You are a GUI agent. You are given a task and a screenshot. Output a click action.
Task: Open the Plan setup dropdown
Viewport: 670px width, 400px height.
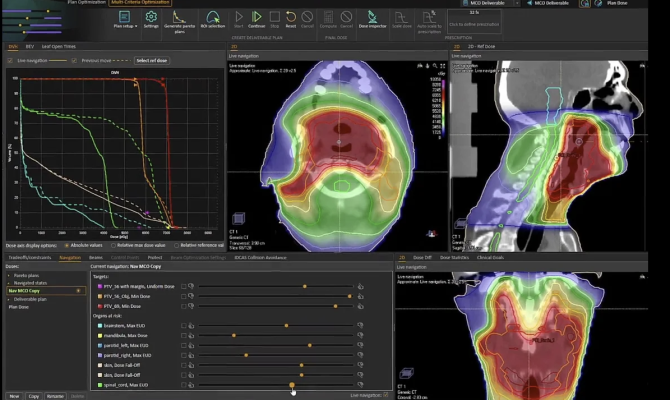(x=124, y=19)
